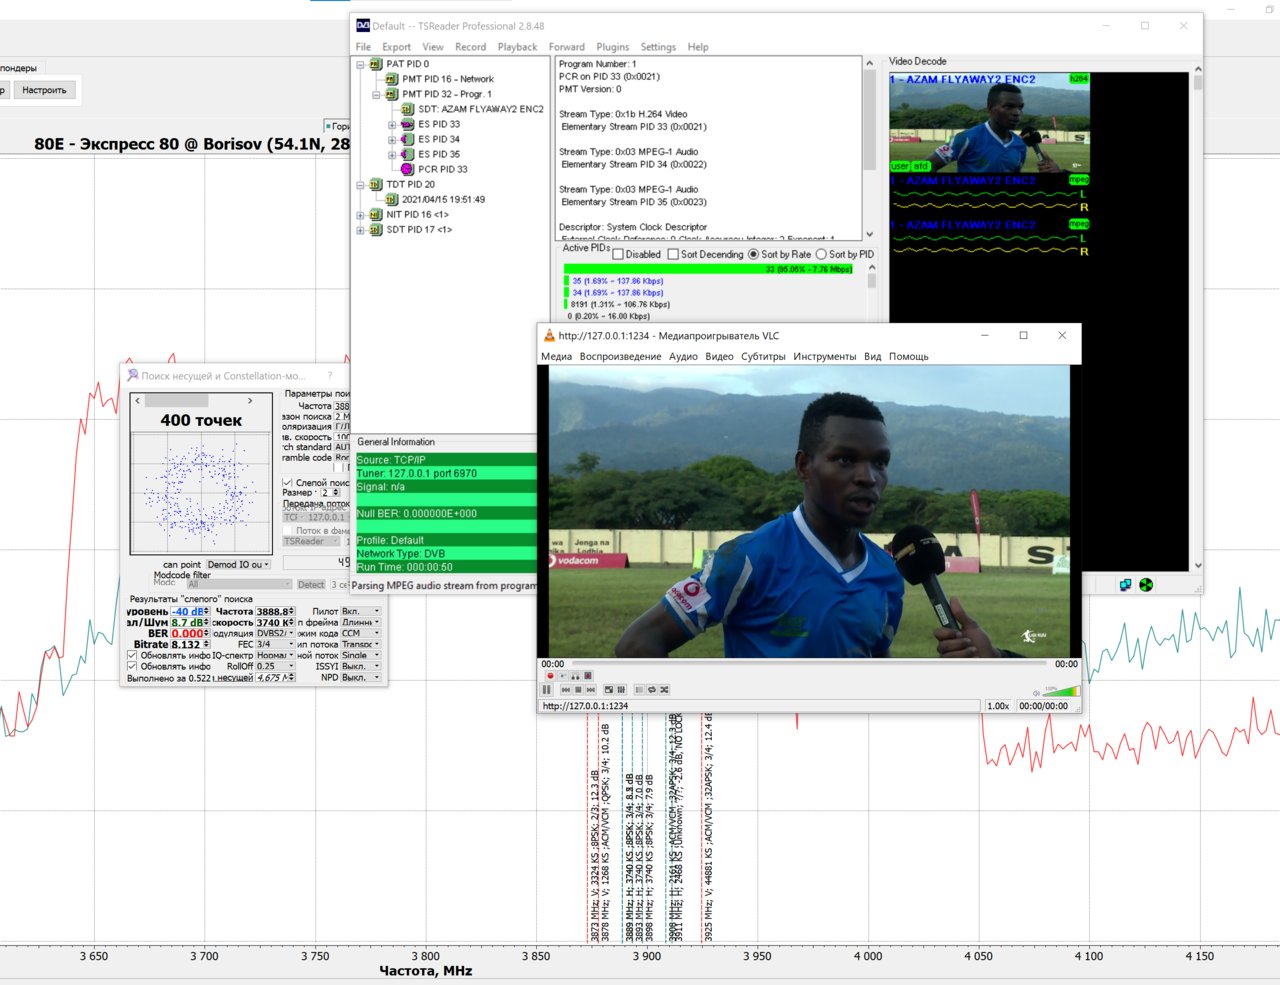Collapse PMT PID 32 node
The image size is (1280, 985).
point(376,94)
